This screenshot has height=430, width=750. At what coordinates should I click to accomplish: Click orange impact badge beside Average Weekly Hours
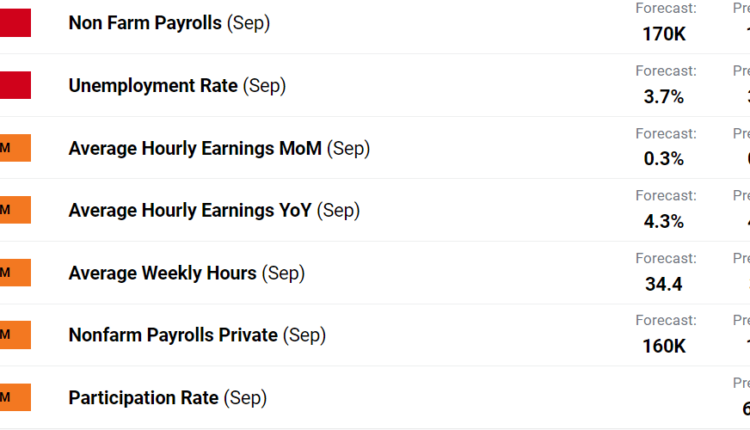click(14, 273)
